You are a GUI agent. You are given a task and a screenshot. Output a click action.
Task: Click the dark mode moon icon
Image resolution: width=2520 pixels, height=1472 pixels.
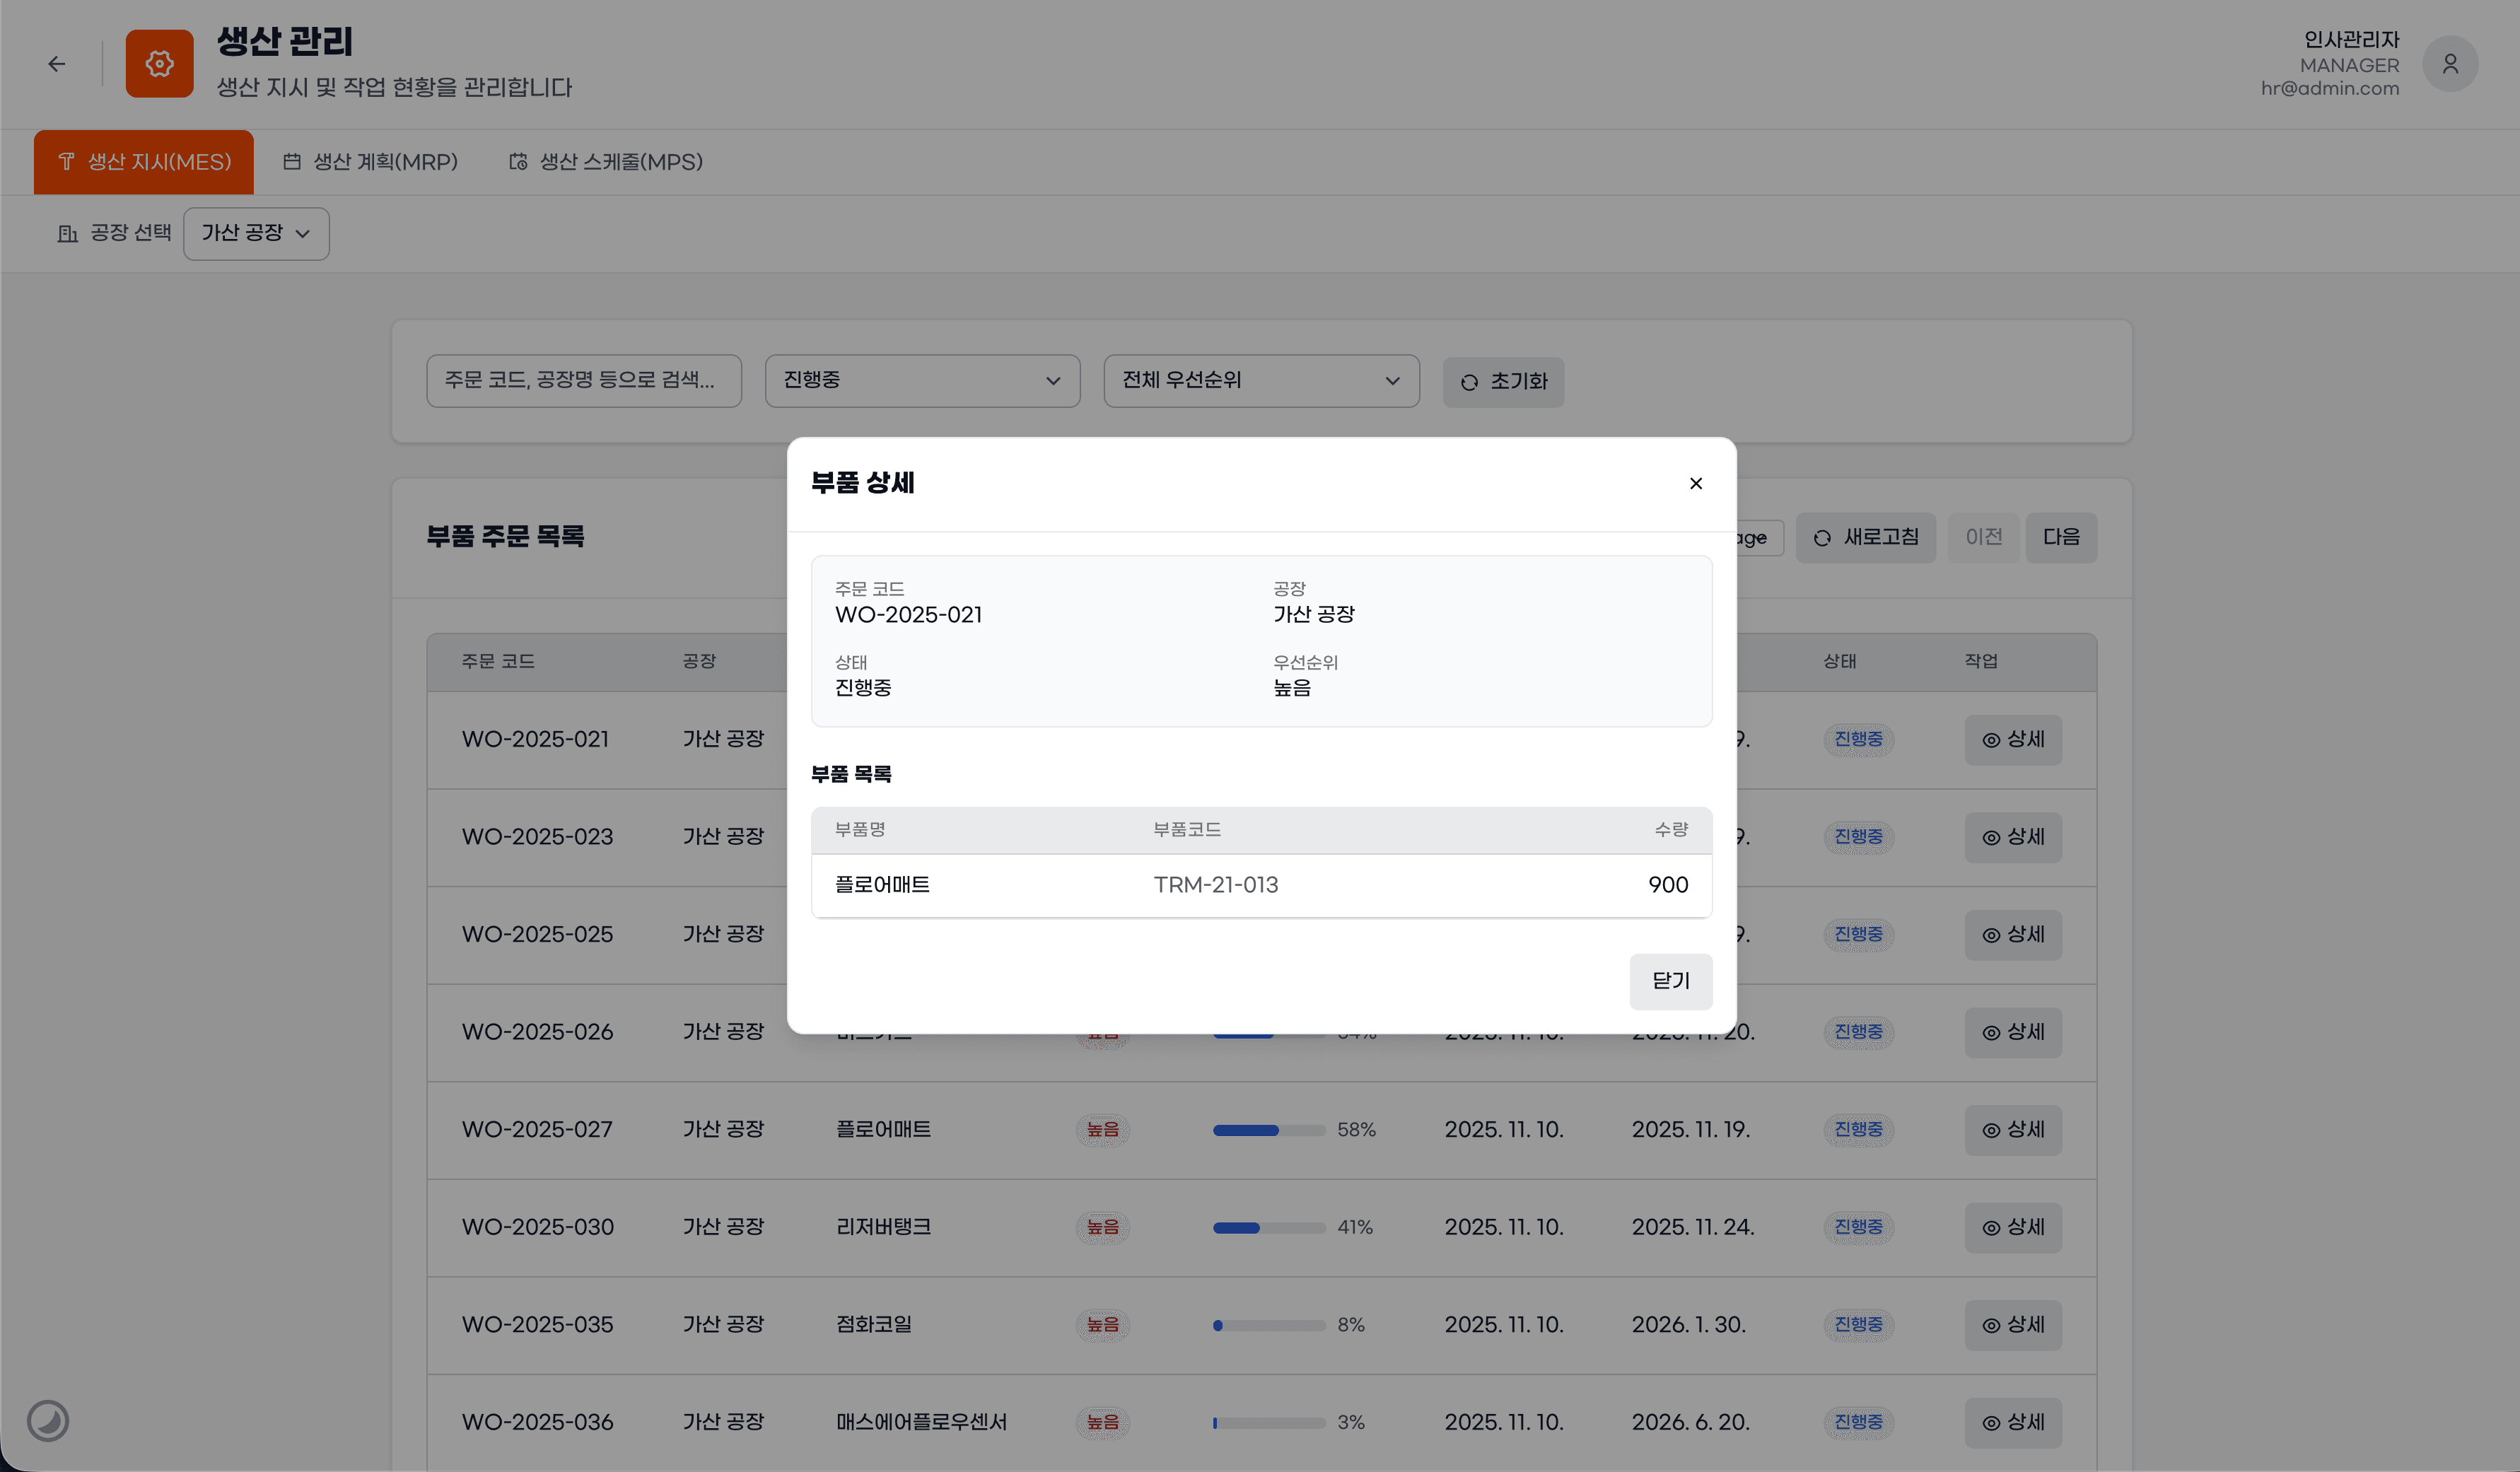point(48,1420)
